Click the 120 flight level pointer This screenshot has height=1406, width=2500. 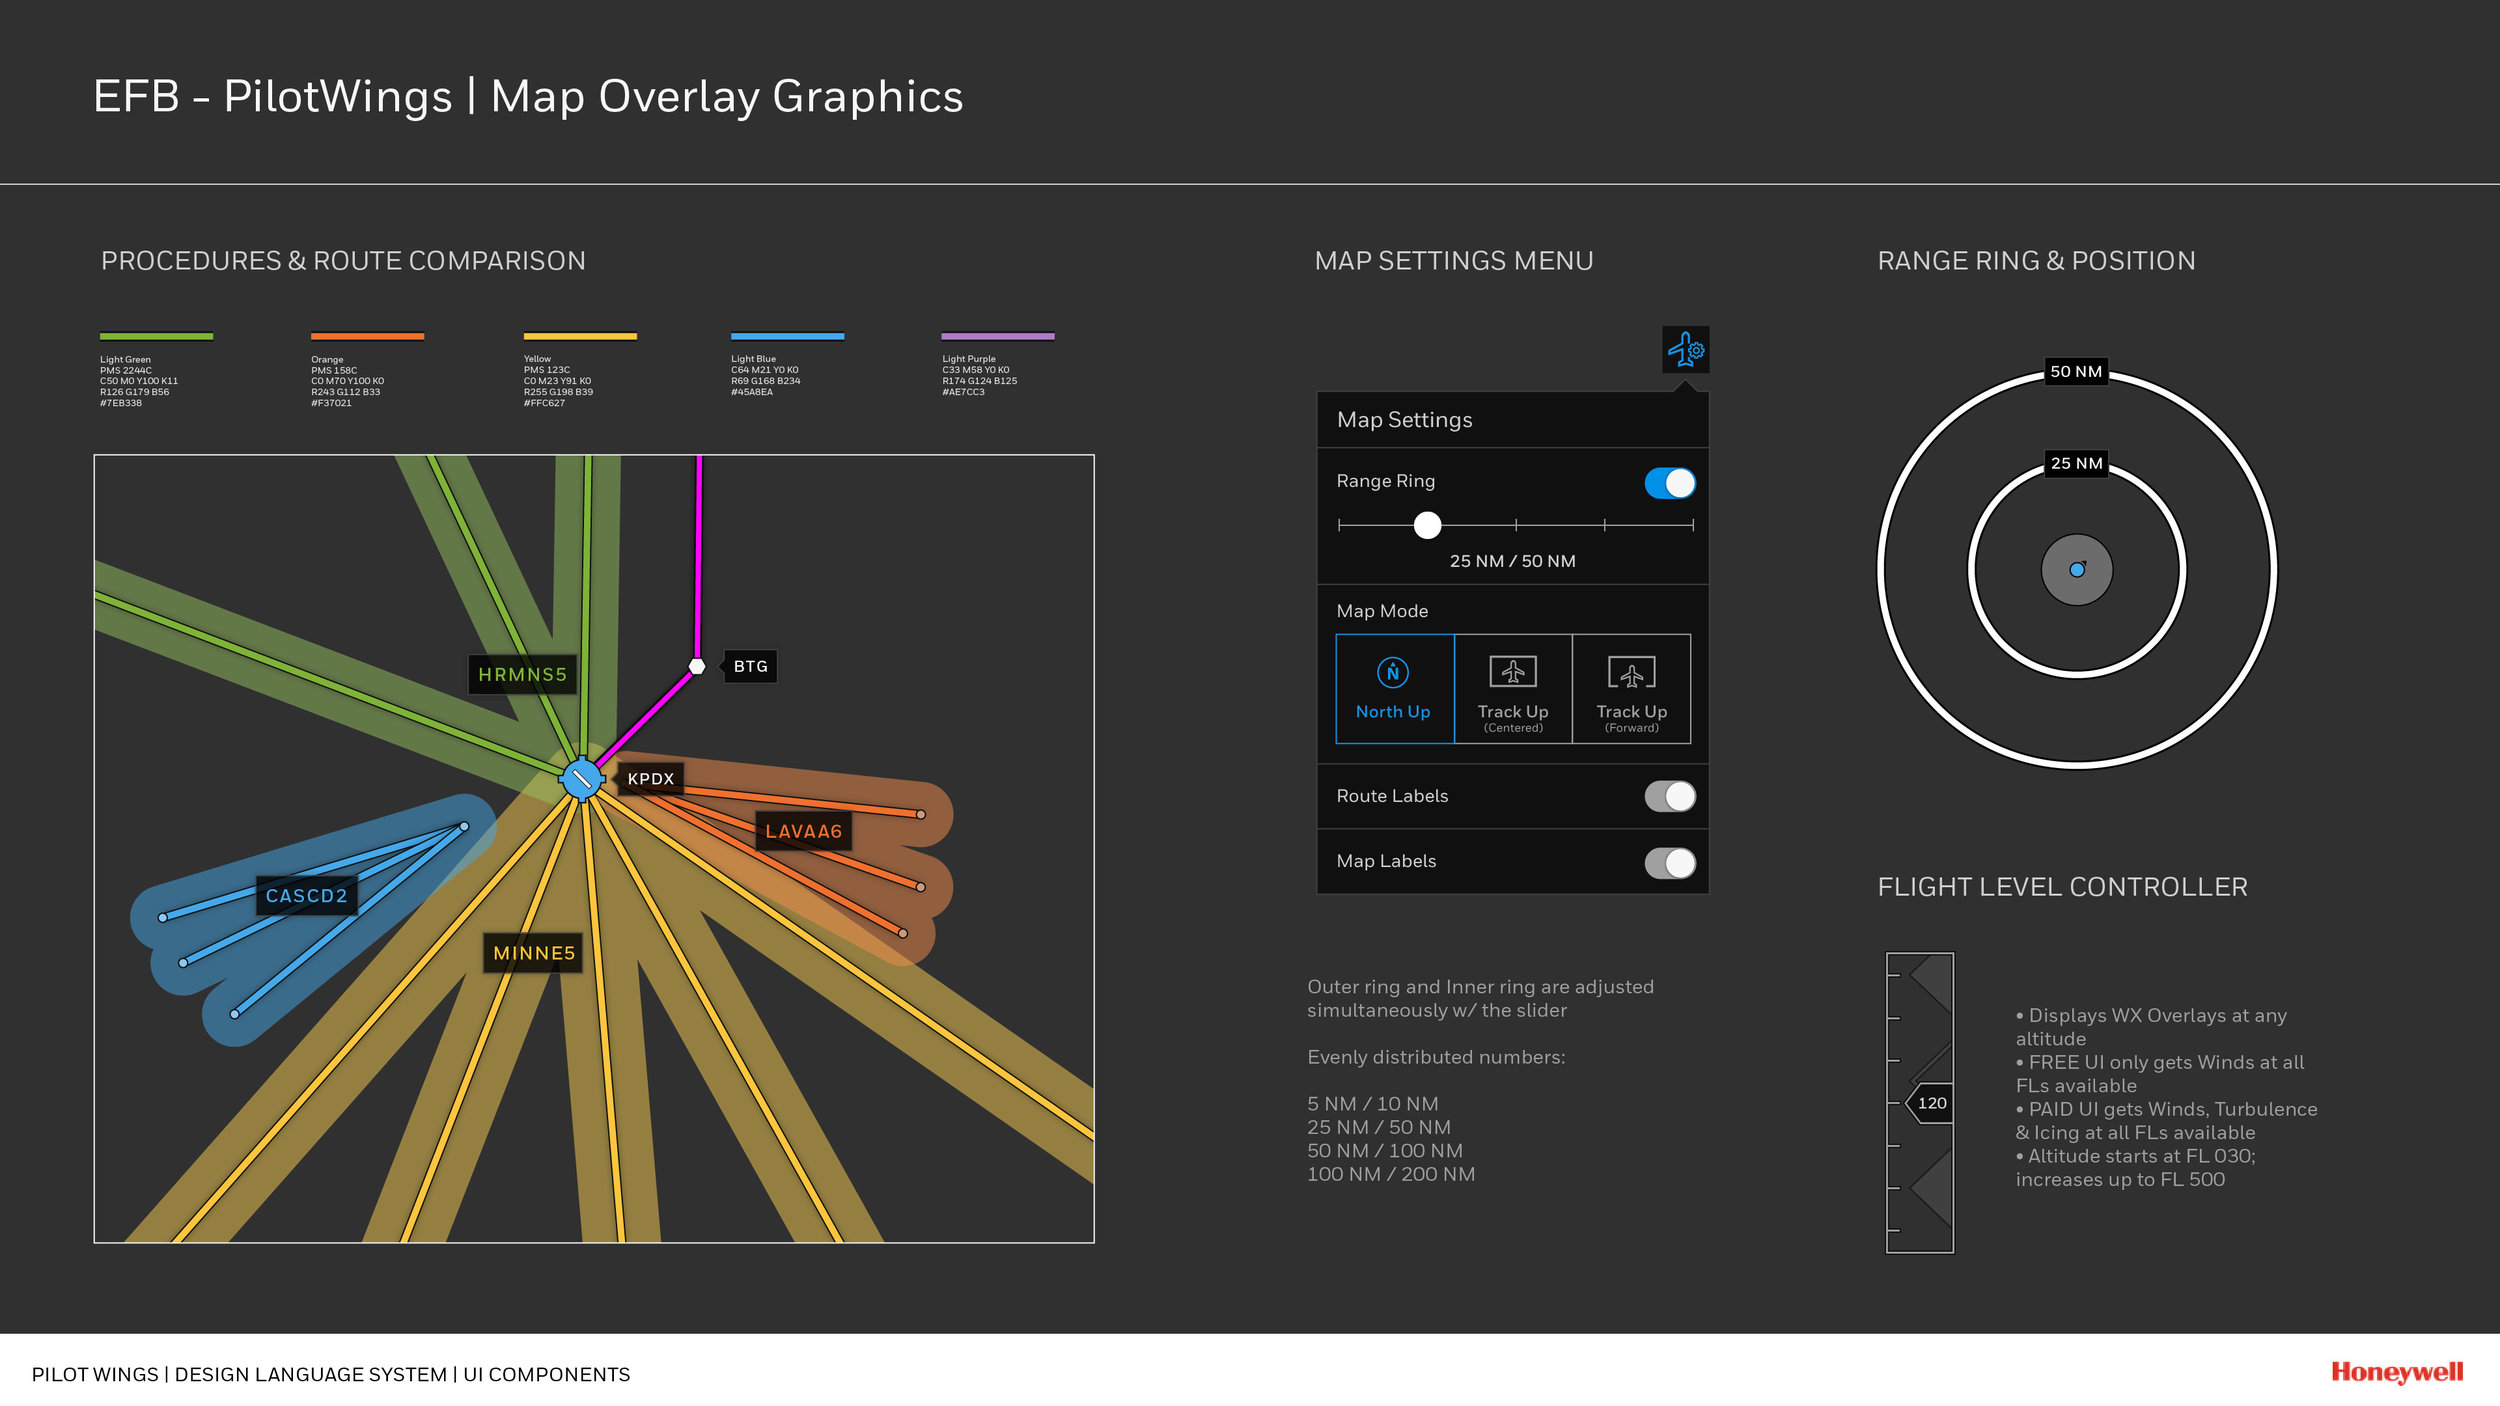tap(1930, 1103)
